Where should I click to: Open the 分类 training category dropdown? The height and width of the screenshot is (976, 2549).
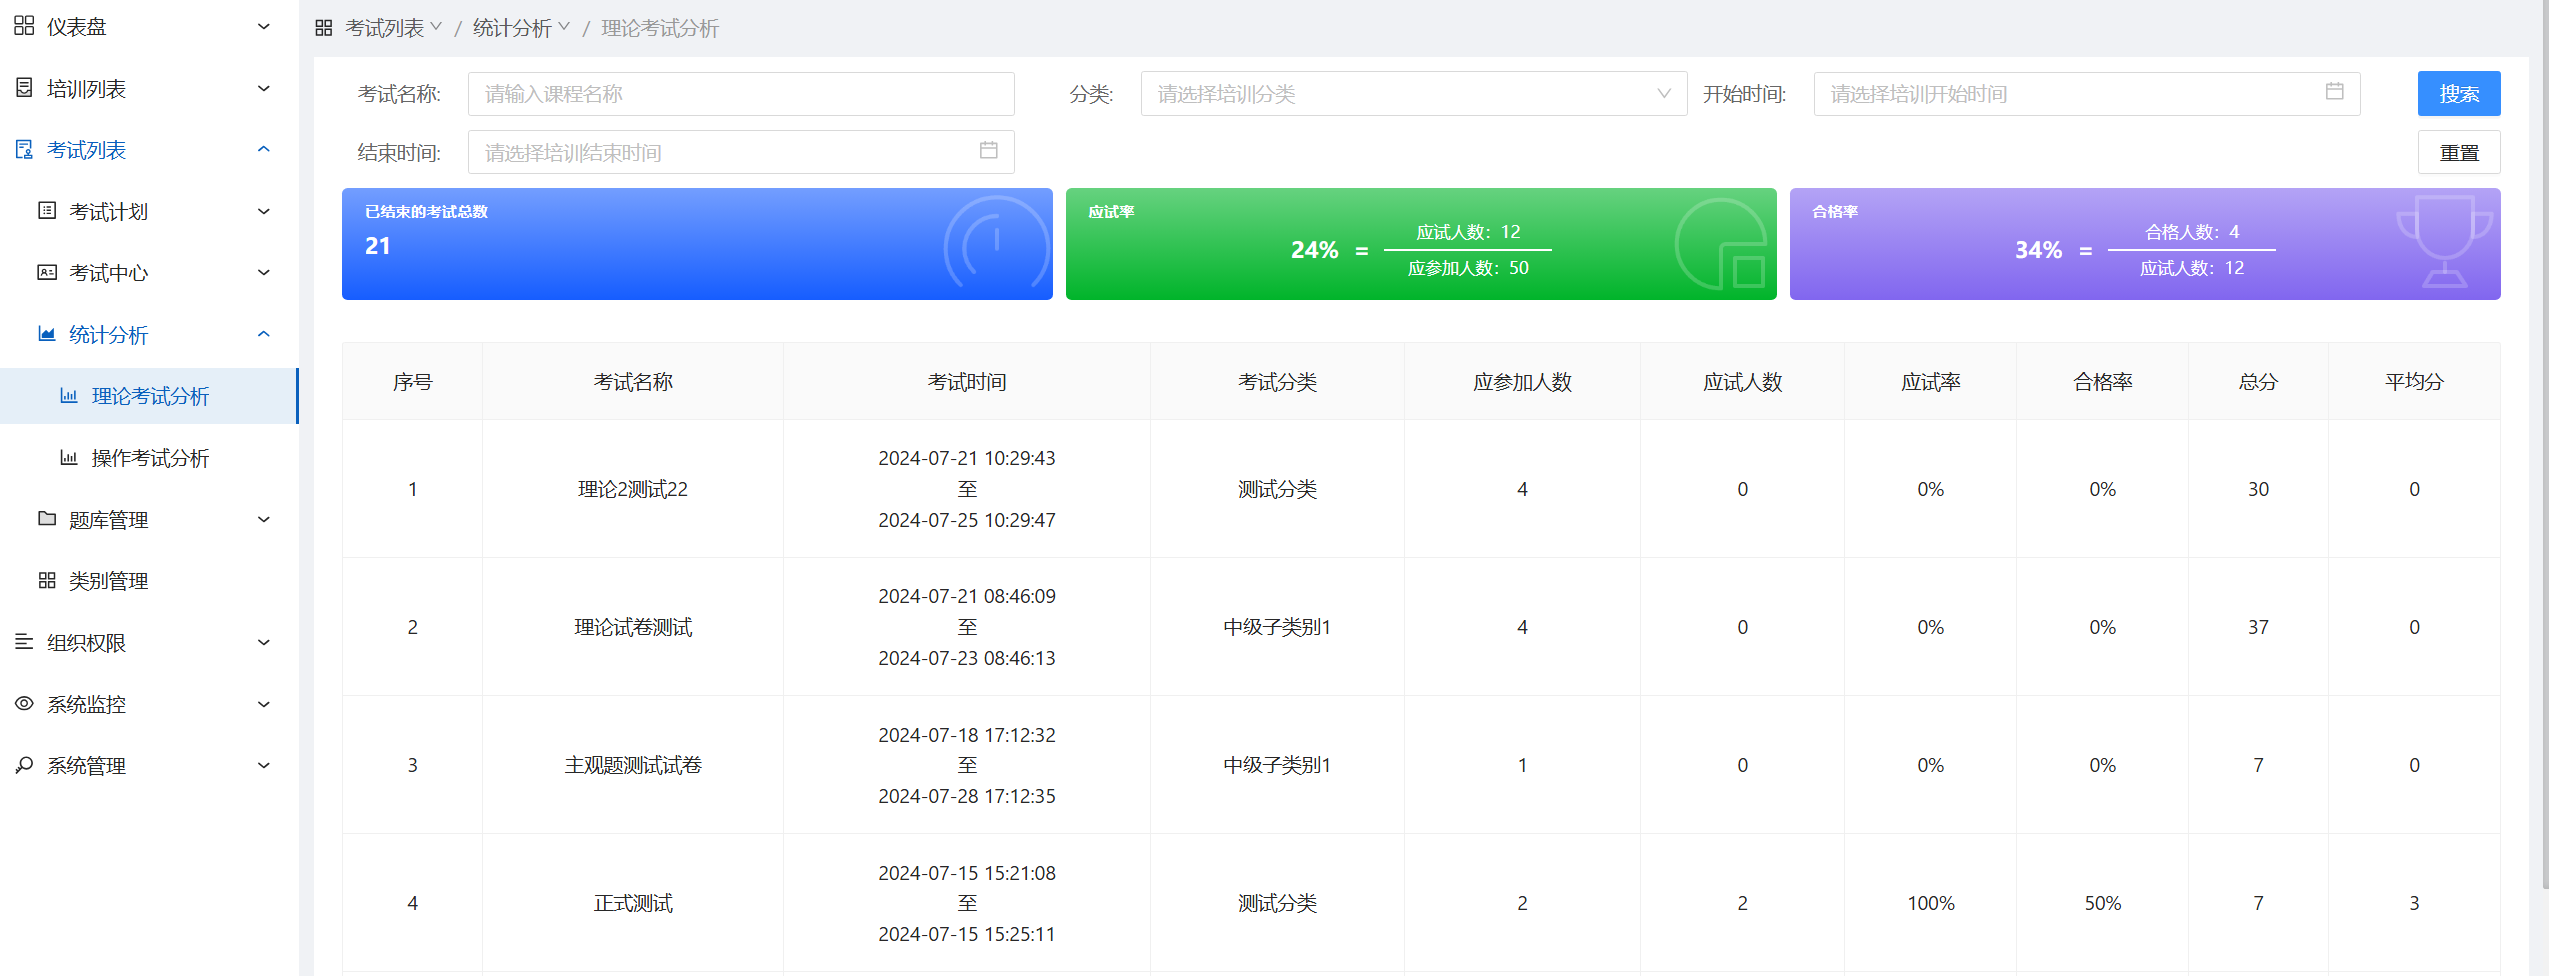[x=1412, y=94]
